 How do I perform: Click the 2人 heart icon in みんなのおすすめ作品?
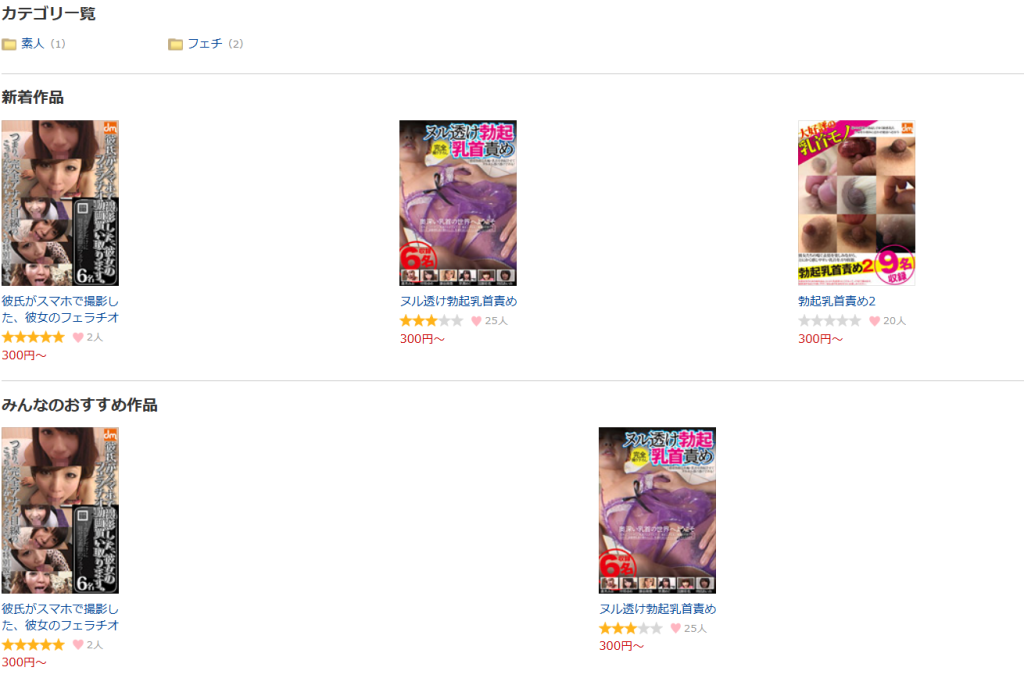pyautogui.click(x=78, y=645)
